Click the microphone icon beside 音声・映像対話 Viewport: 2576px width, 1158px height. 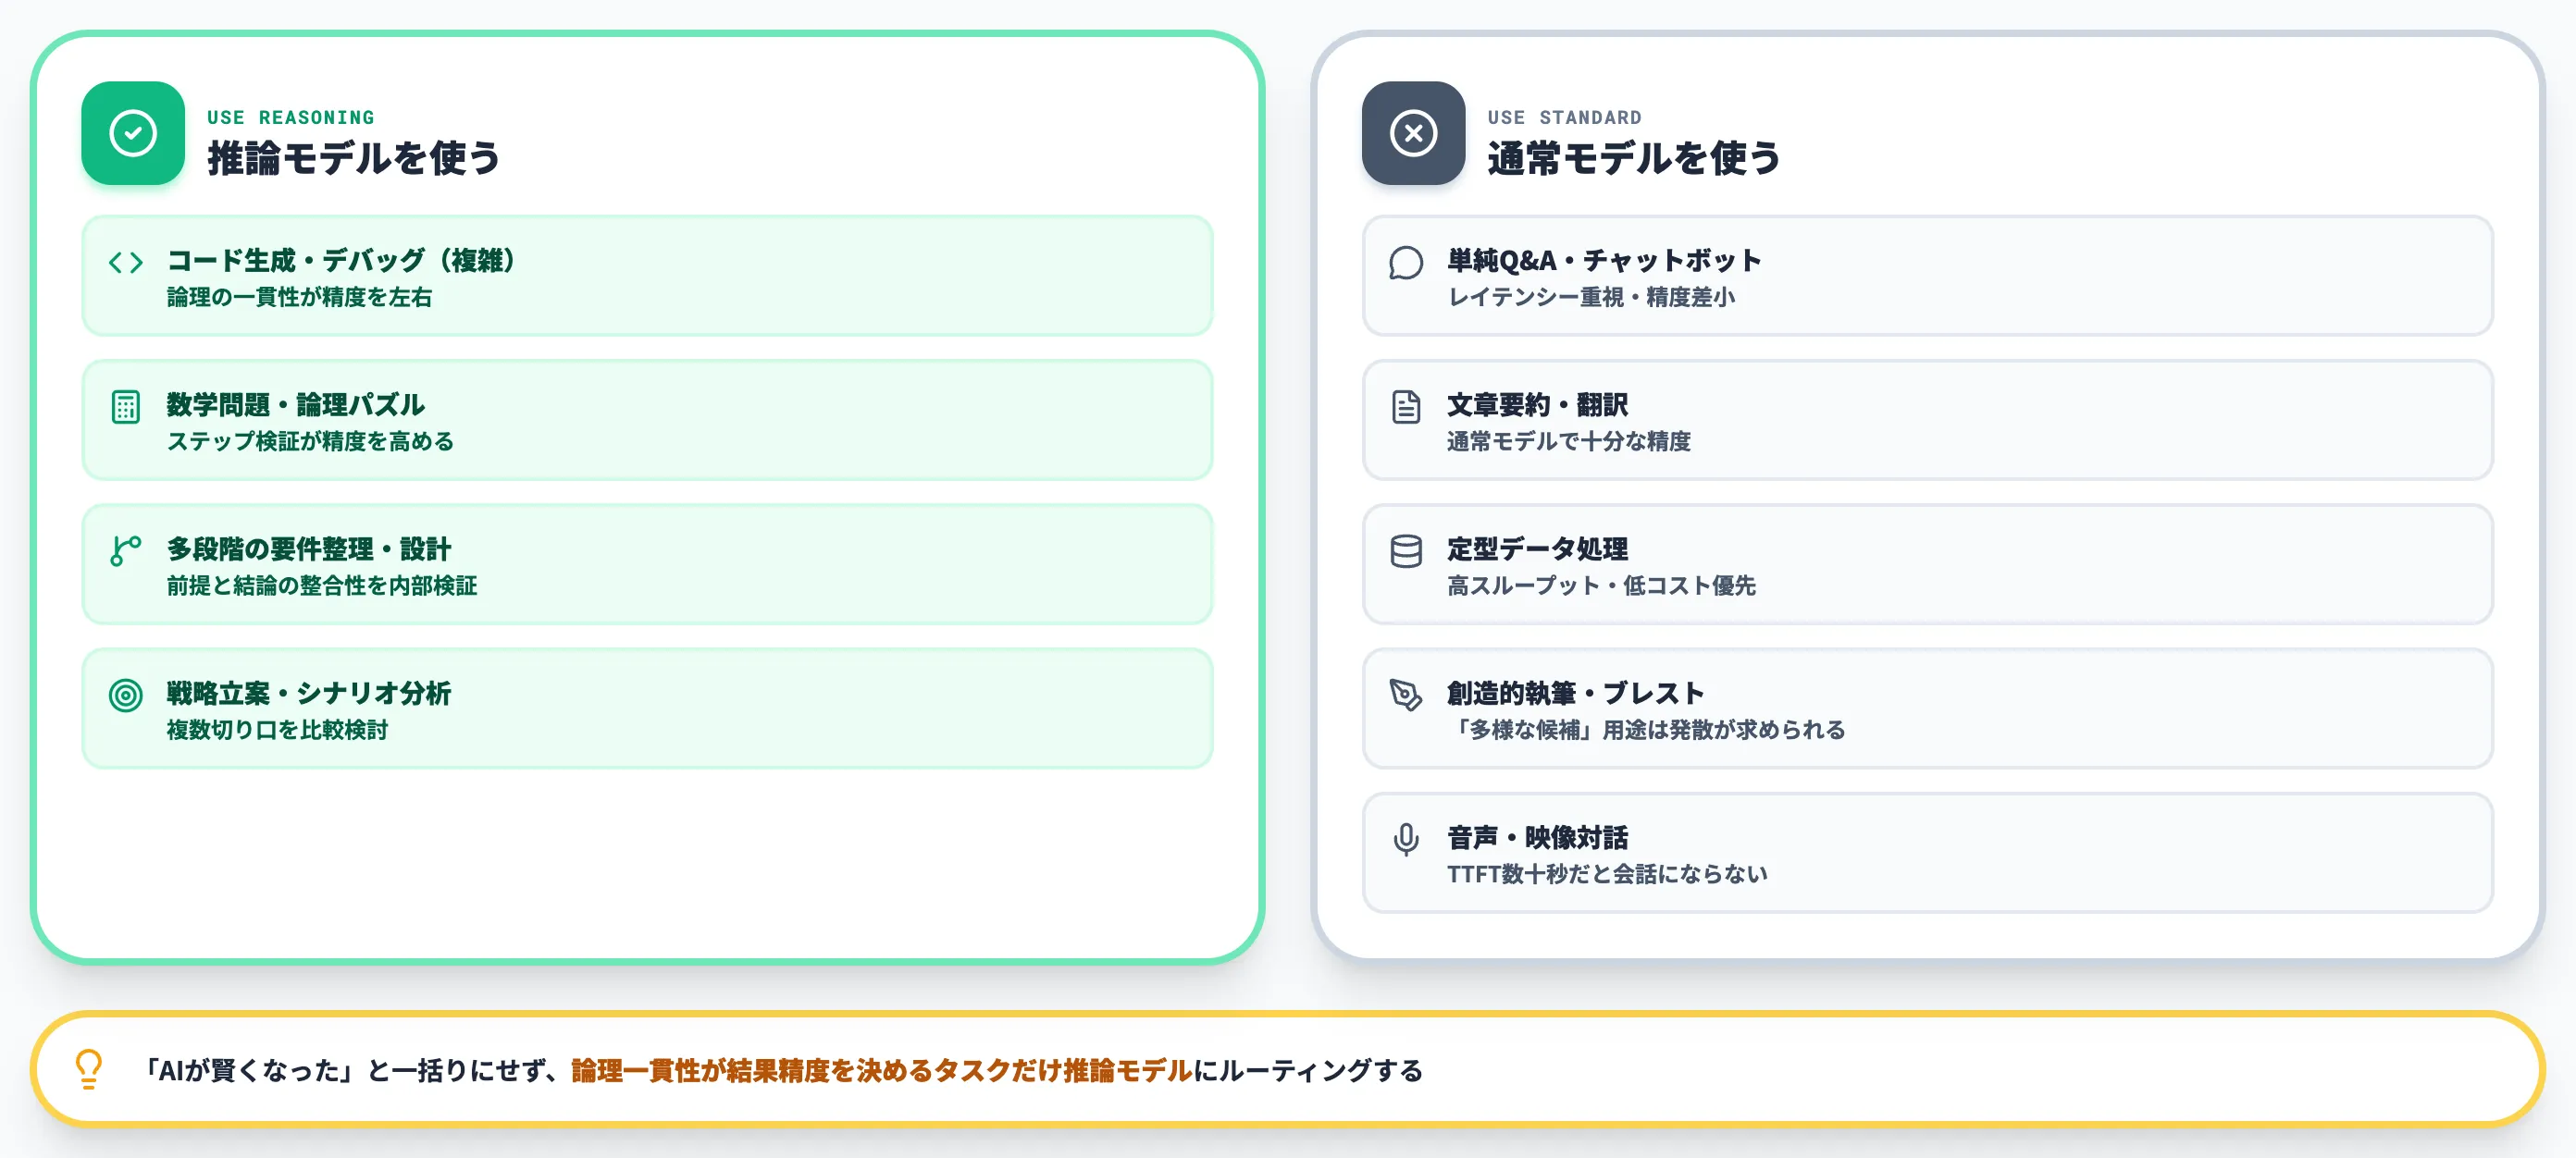(1406, 839)
